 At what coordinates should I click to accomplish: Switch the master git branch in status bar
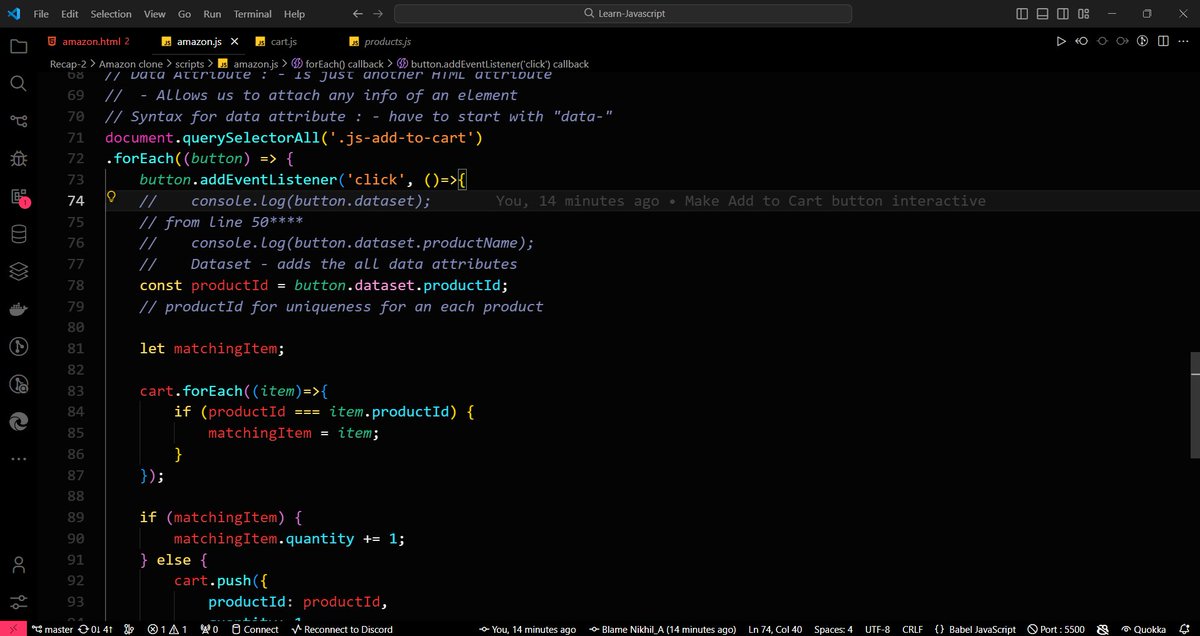tap(52, 629)
